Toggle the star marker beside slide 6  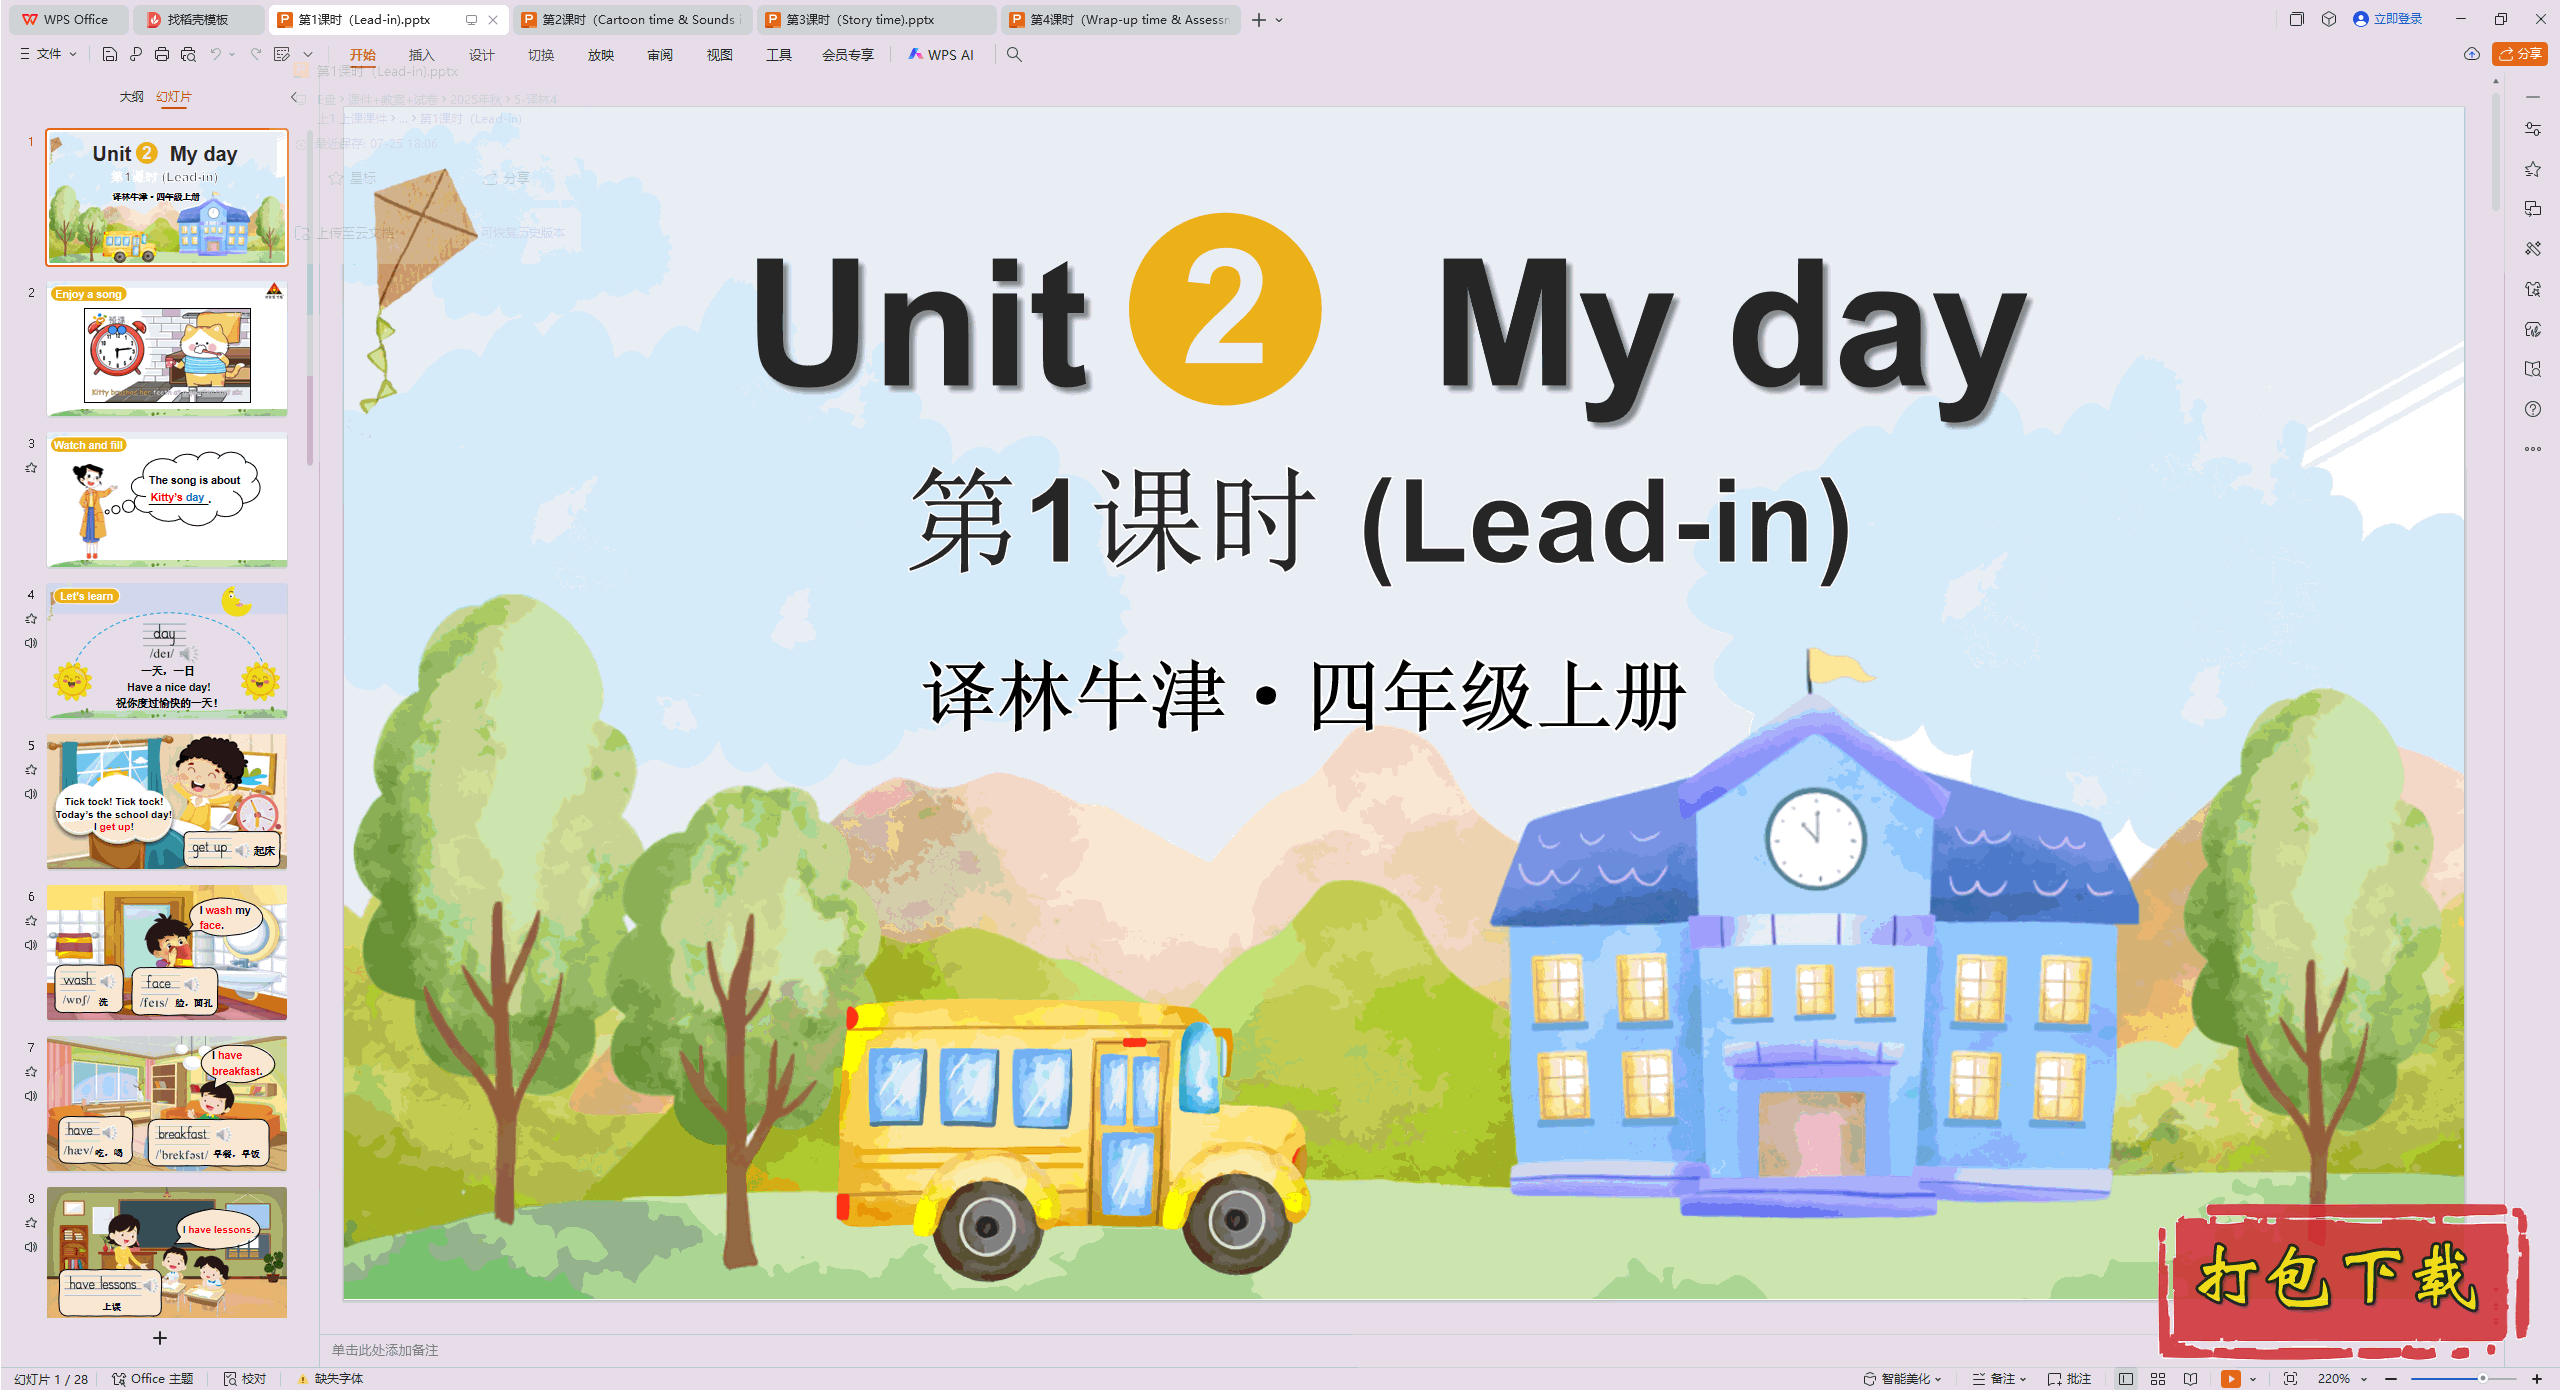(x=31, y=919)
